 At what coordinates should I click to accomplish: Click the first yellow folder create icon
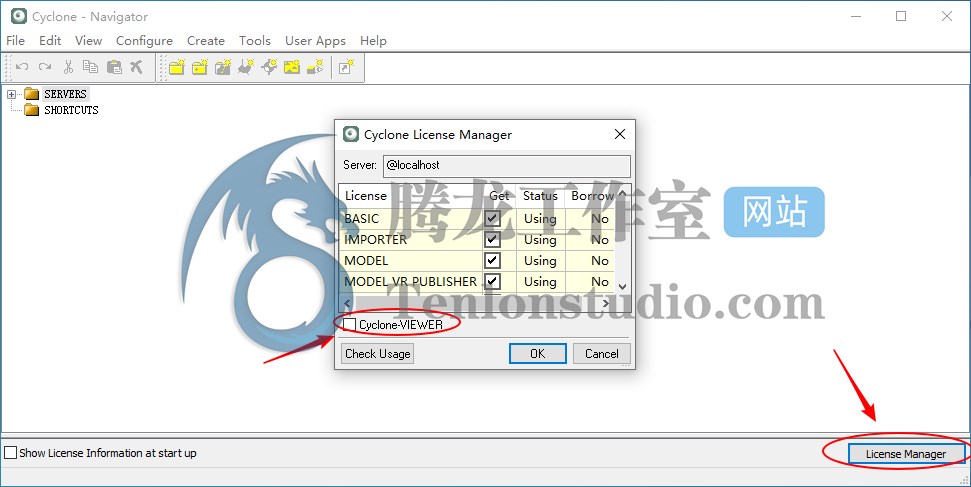pos(177,67)
